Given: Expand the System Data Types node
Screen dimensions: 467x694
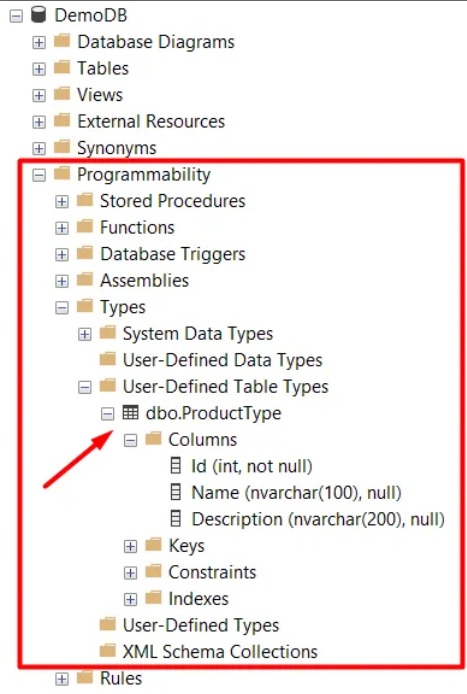Looking at the screenshot, I should pyautogui.click(x=85, y=335).
